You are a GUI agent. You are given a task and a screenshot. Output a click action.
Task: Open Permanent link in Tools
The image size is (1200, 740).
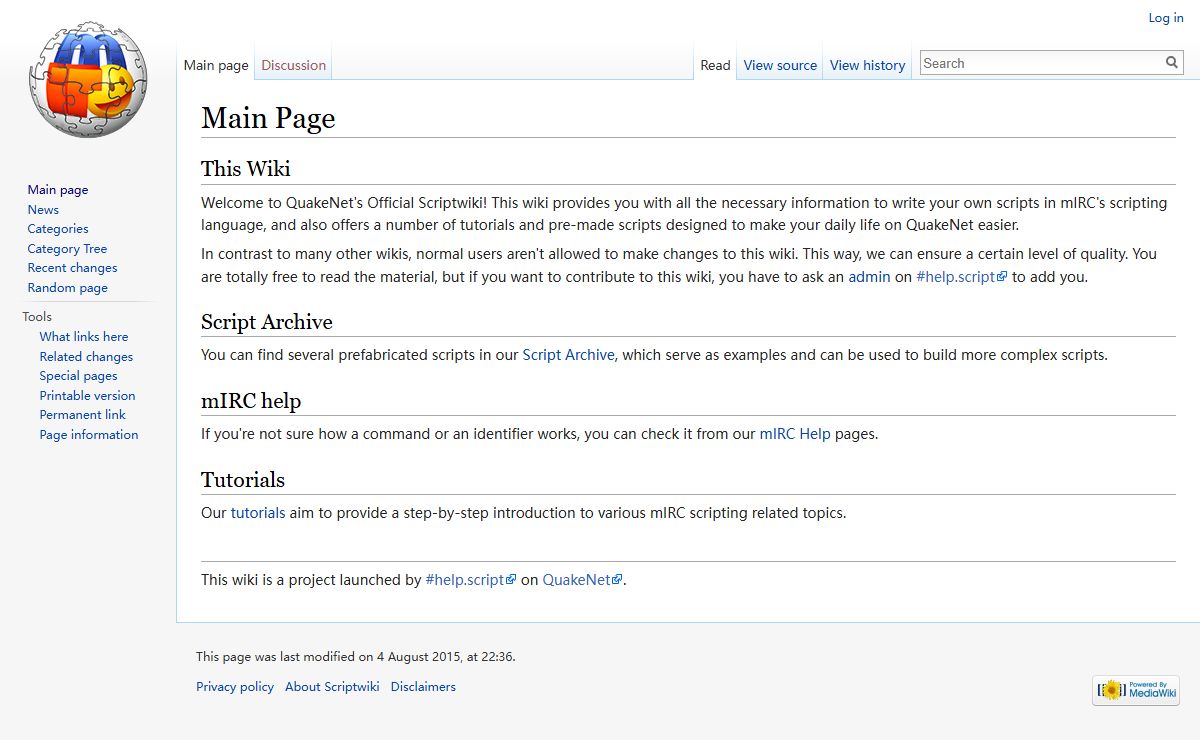pos(83,415)
